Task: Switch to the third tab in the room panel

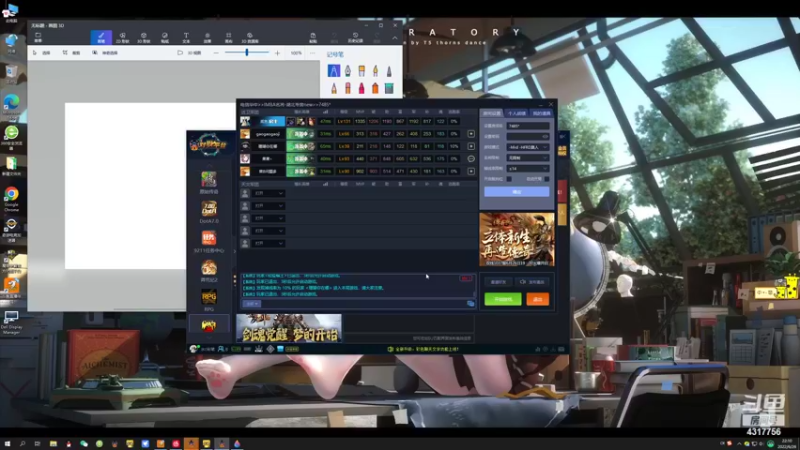Action: (x=541, y=113)
